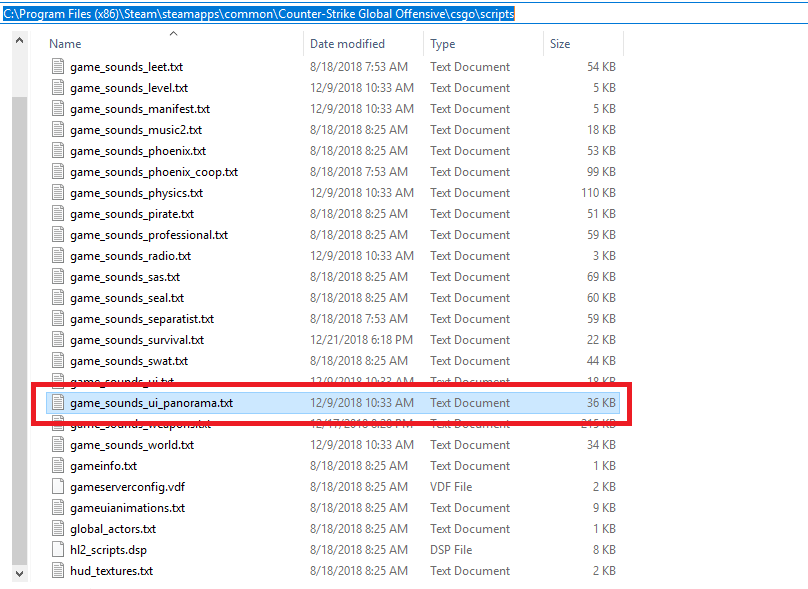Click the hl2_scripts.dsp file icon
This screenshot has width=808, height=589.
coord(58,550)
